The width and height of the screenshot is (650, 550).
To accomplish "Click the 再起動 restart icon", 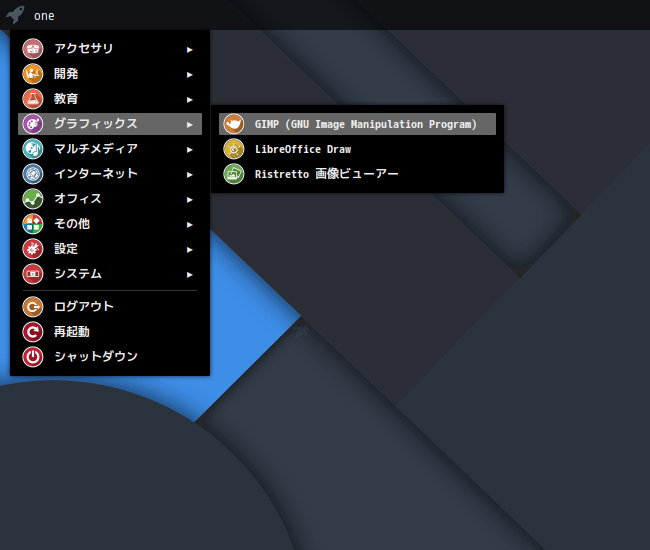I will [33, 332].
